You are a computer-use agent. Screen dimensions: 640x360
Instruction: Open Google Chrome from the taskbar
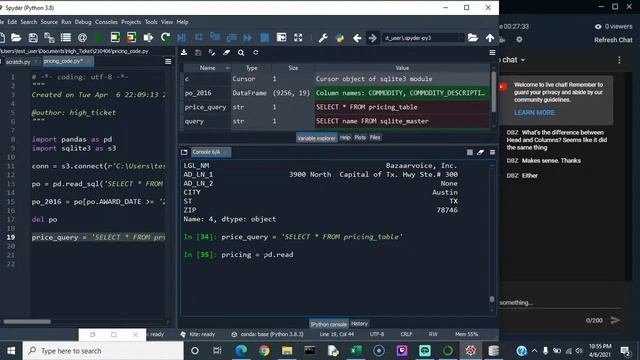264,351
